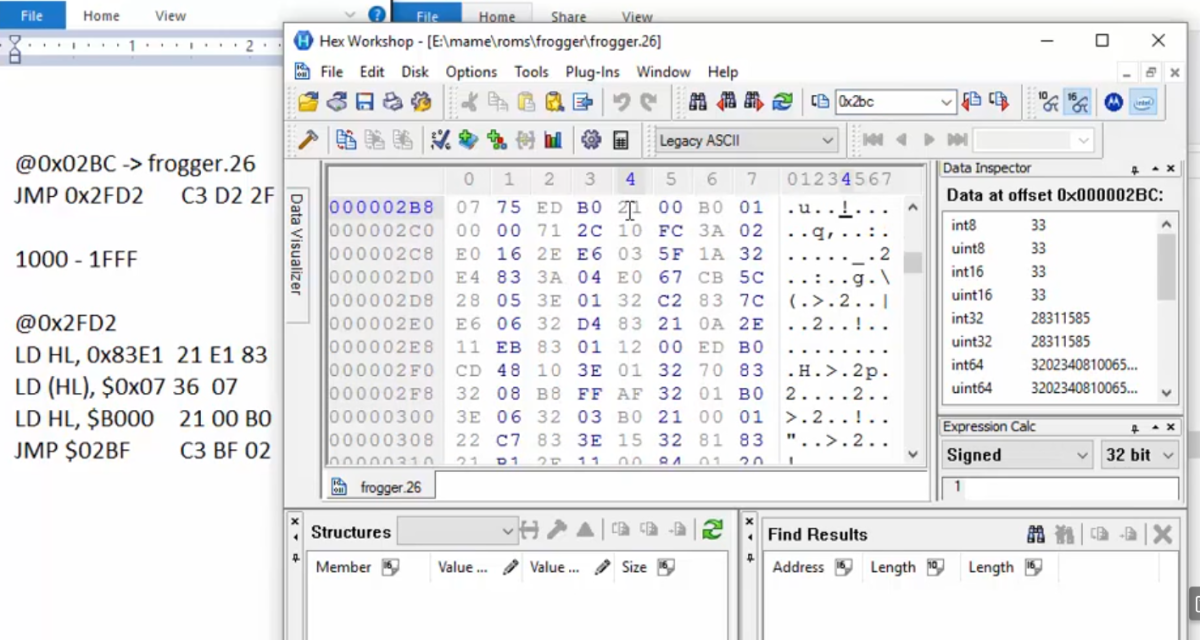Click the Open Drive icon in the toolbar
The height and width of the screenshot is (640, 1200).
[337, 102]
